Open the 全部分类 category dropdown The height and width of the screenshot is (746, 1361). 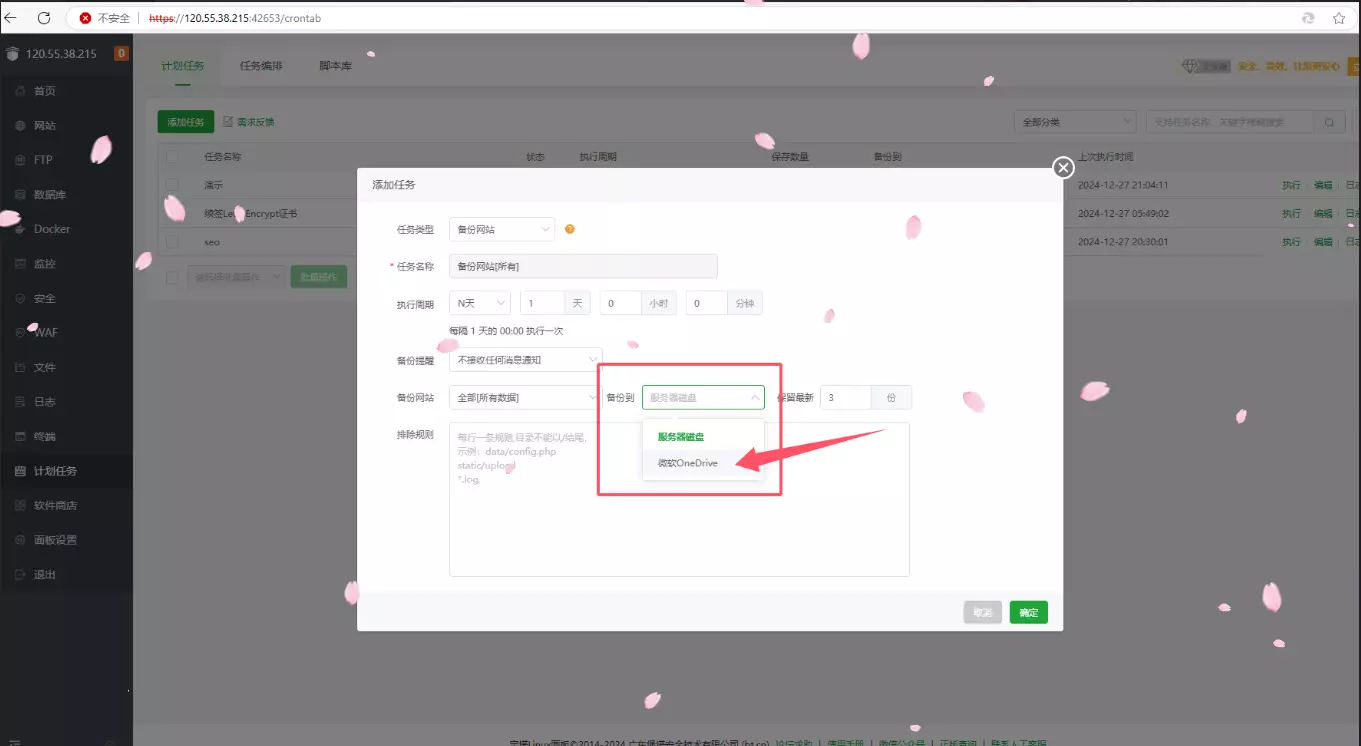[x=1075, y=120]
